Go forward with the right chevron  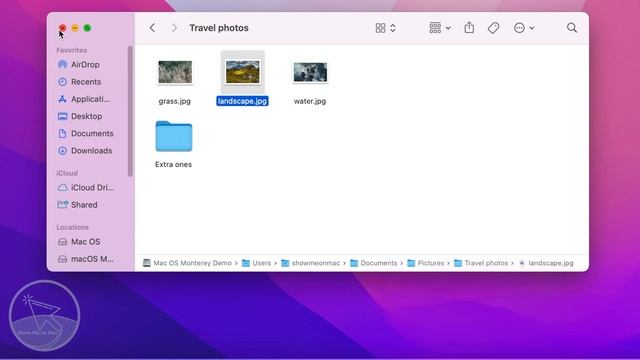click(x=174, y=28)
